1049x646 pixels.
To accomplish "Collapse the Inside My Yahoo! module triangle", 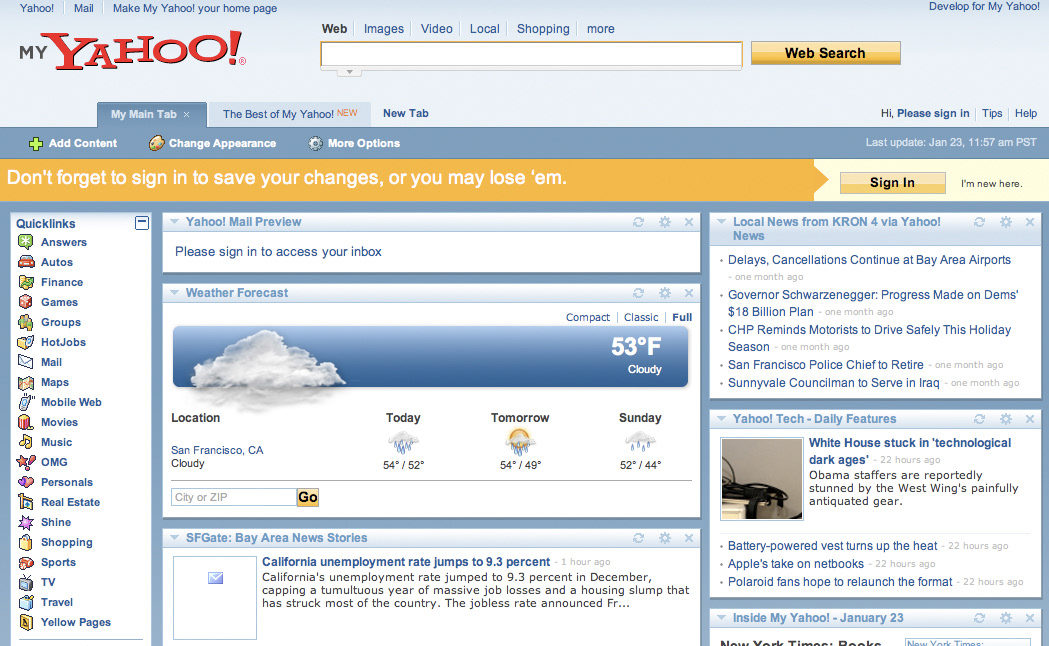I will click(x=721, y=617).
